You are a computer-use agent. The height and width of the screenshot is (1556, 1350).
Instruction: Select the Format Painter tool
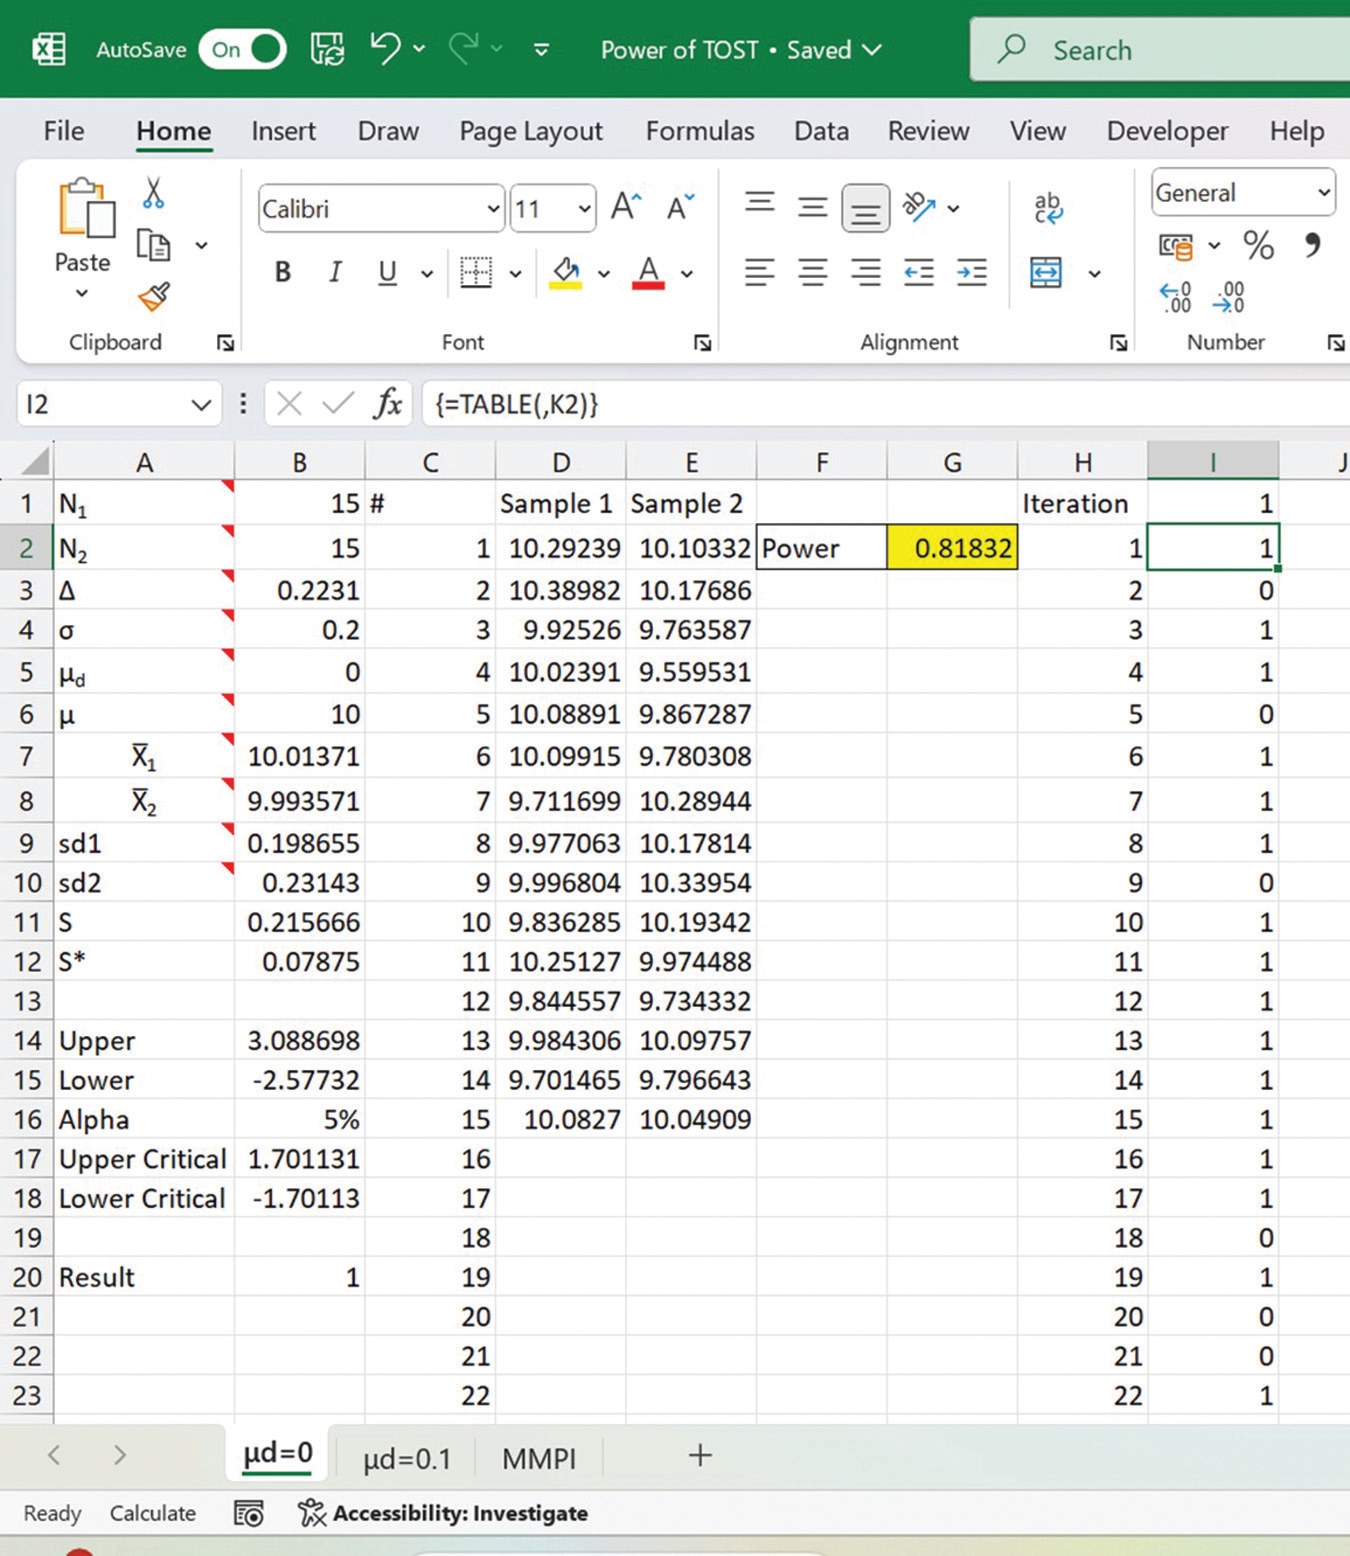[152, 298]
